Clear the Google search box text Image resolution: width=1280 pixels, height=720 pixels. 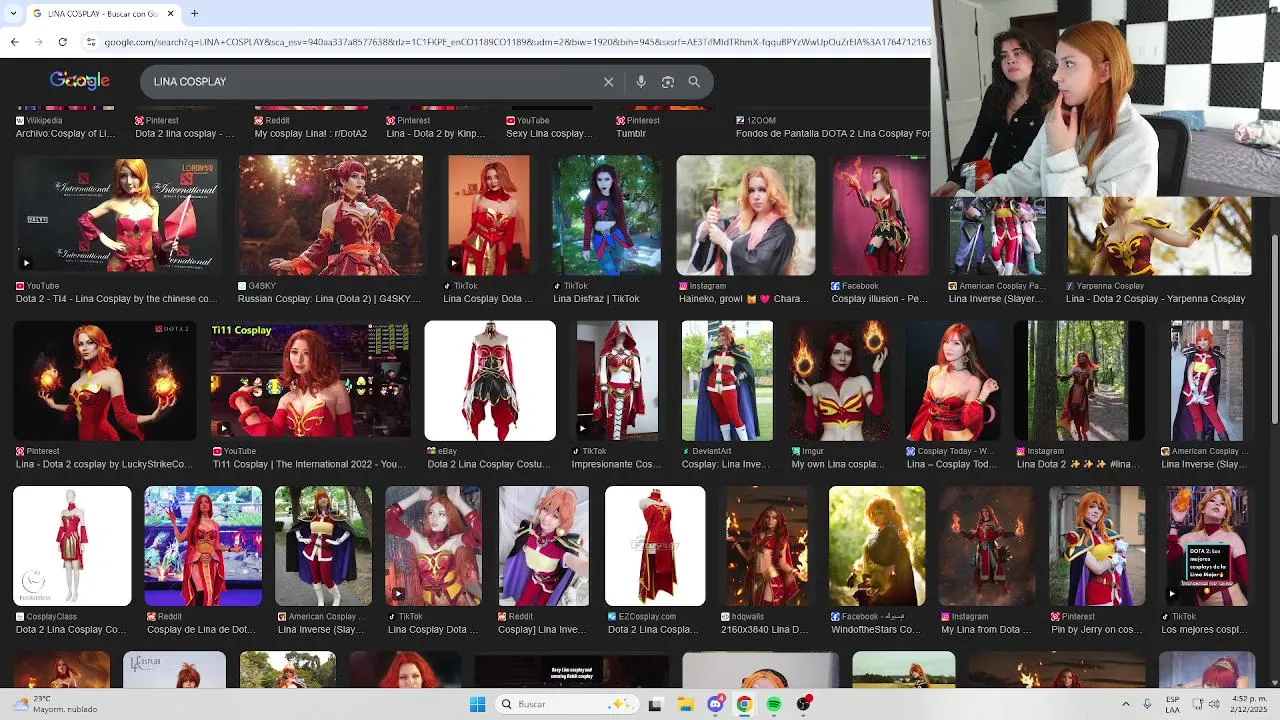[608, 82]
